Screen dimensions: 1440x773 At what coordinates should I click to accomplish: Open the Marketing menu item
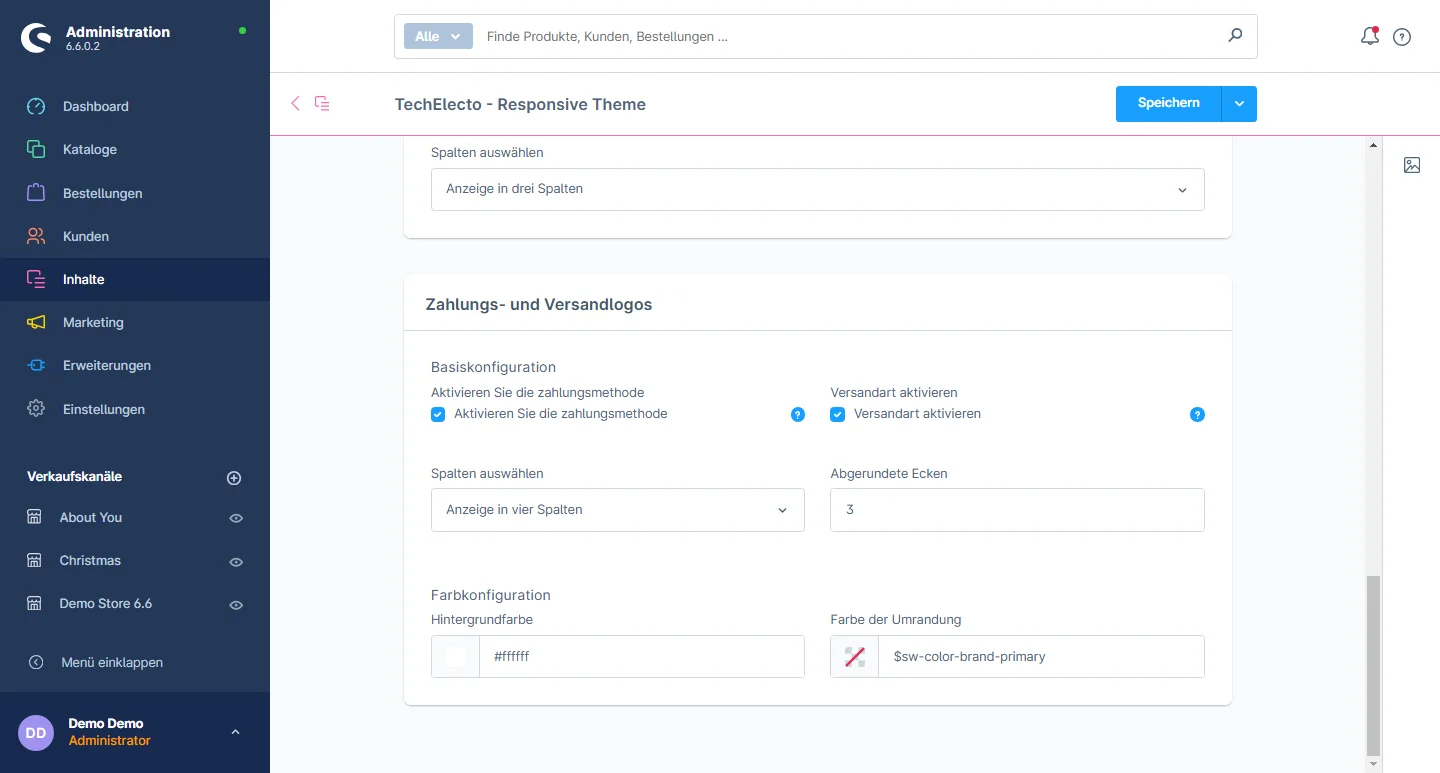tap(93, 322)
